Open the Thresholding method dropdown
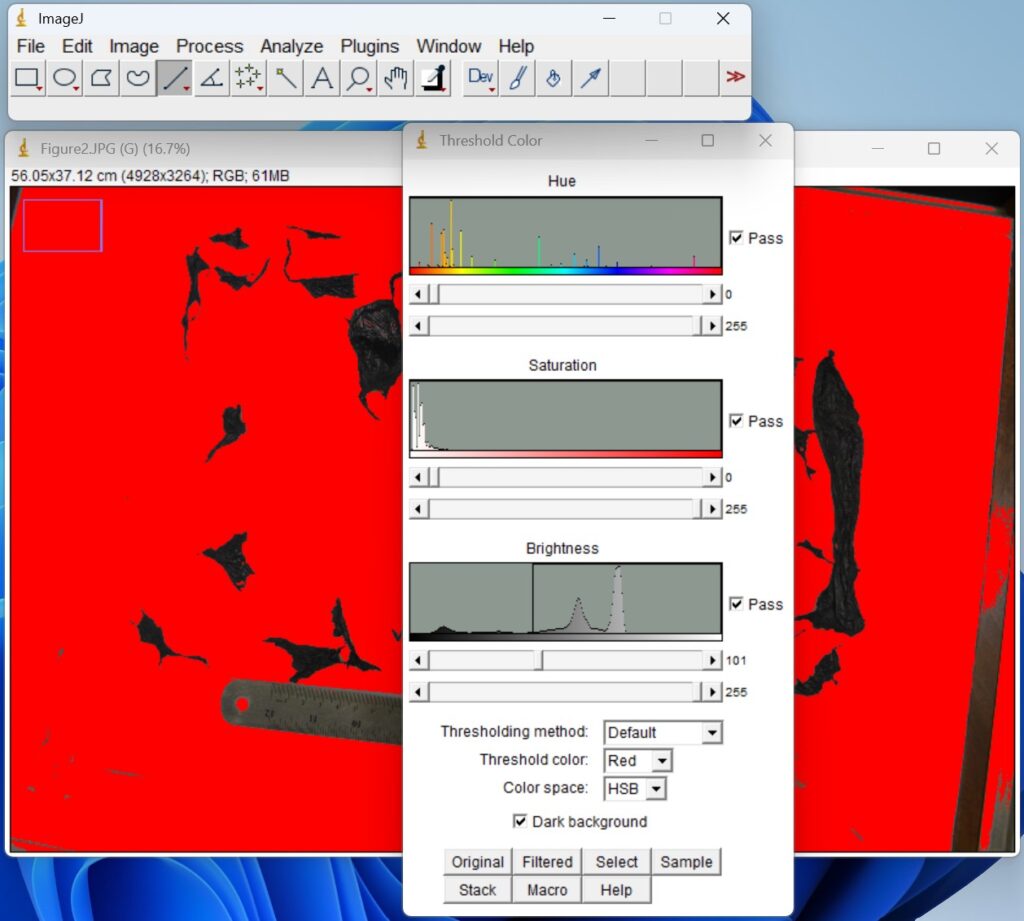 coord(712,732)
